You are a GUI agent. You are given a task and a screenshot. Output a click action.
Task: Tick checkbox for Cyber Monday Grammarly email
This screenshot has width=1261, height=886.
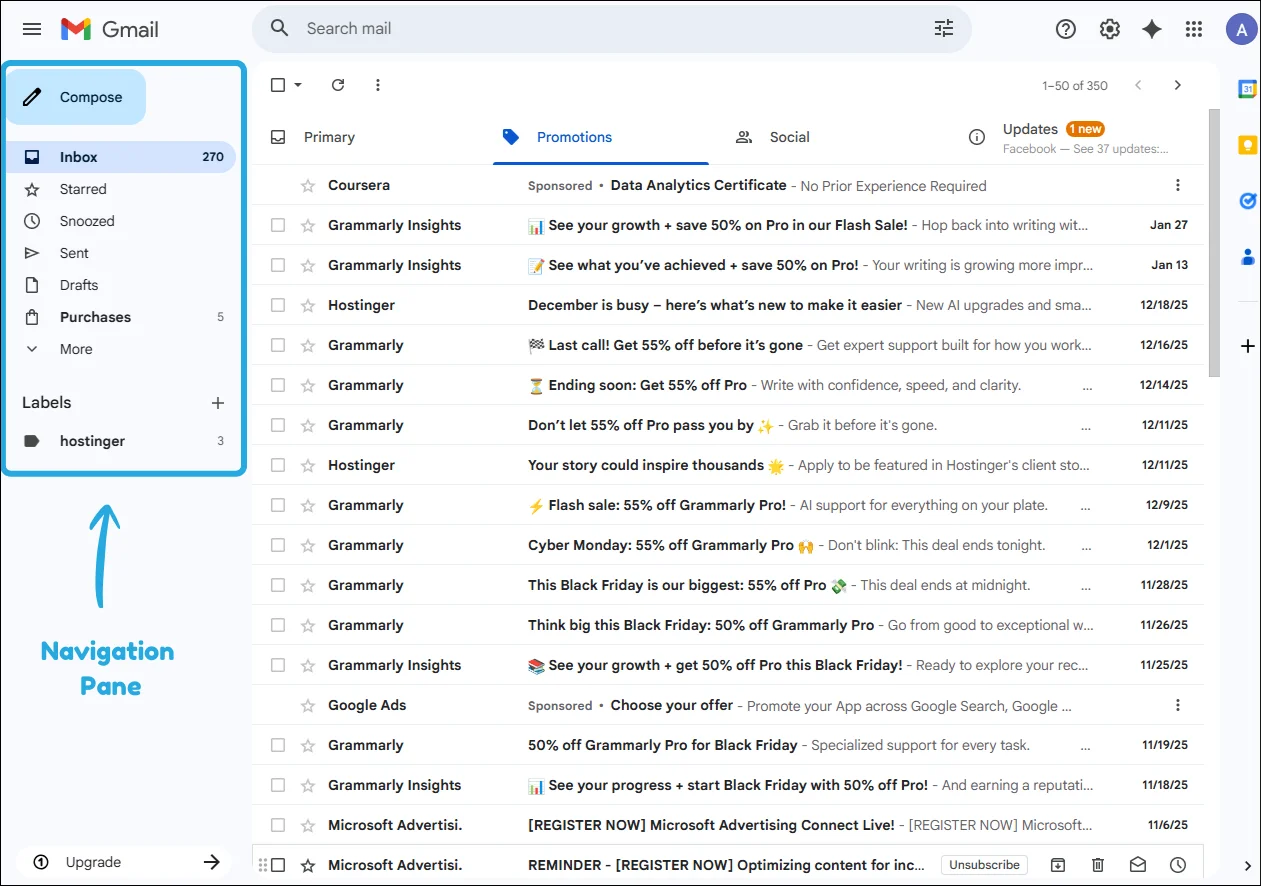pyautogui.click(x=278, y=545)
